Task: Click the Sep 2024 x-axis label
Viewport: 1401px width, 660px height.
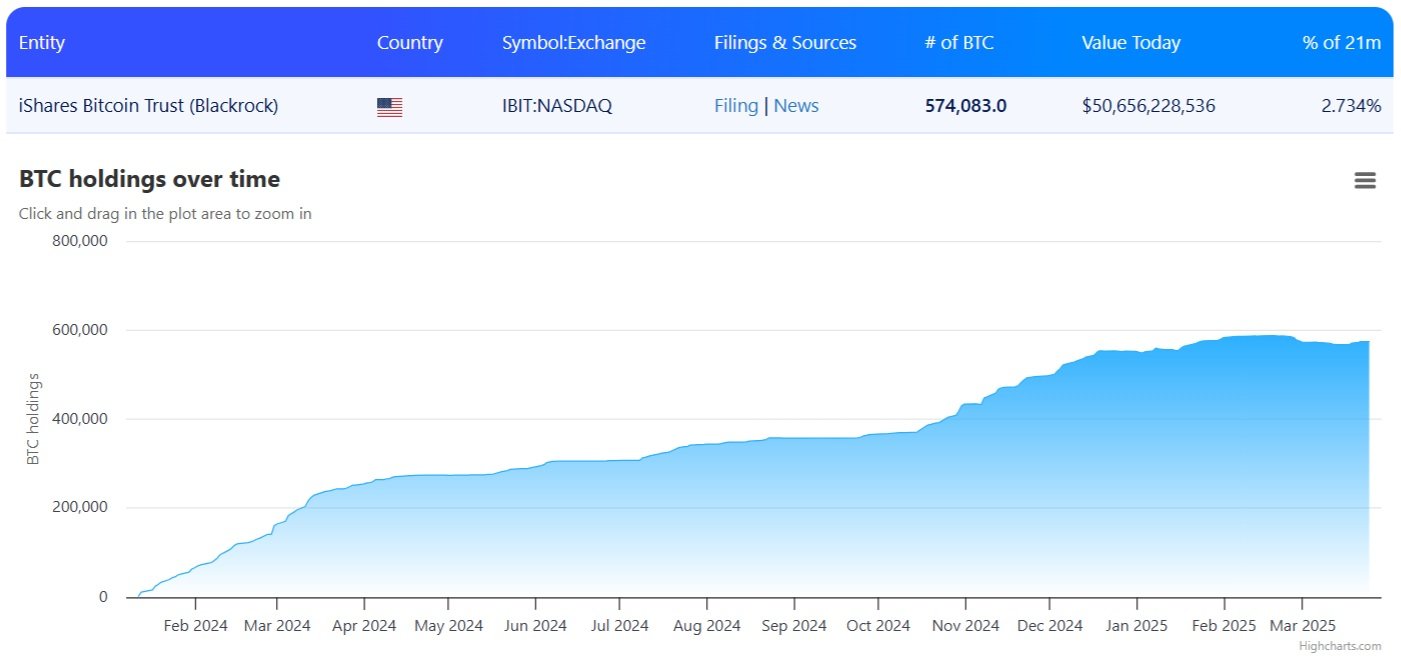Action: pyautogui.click(x=794, y=626)
